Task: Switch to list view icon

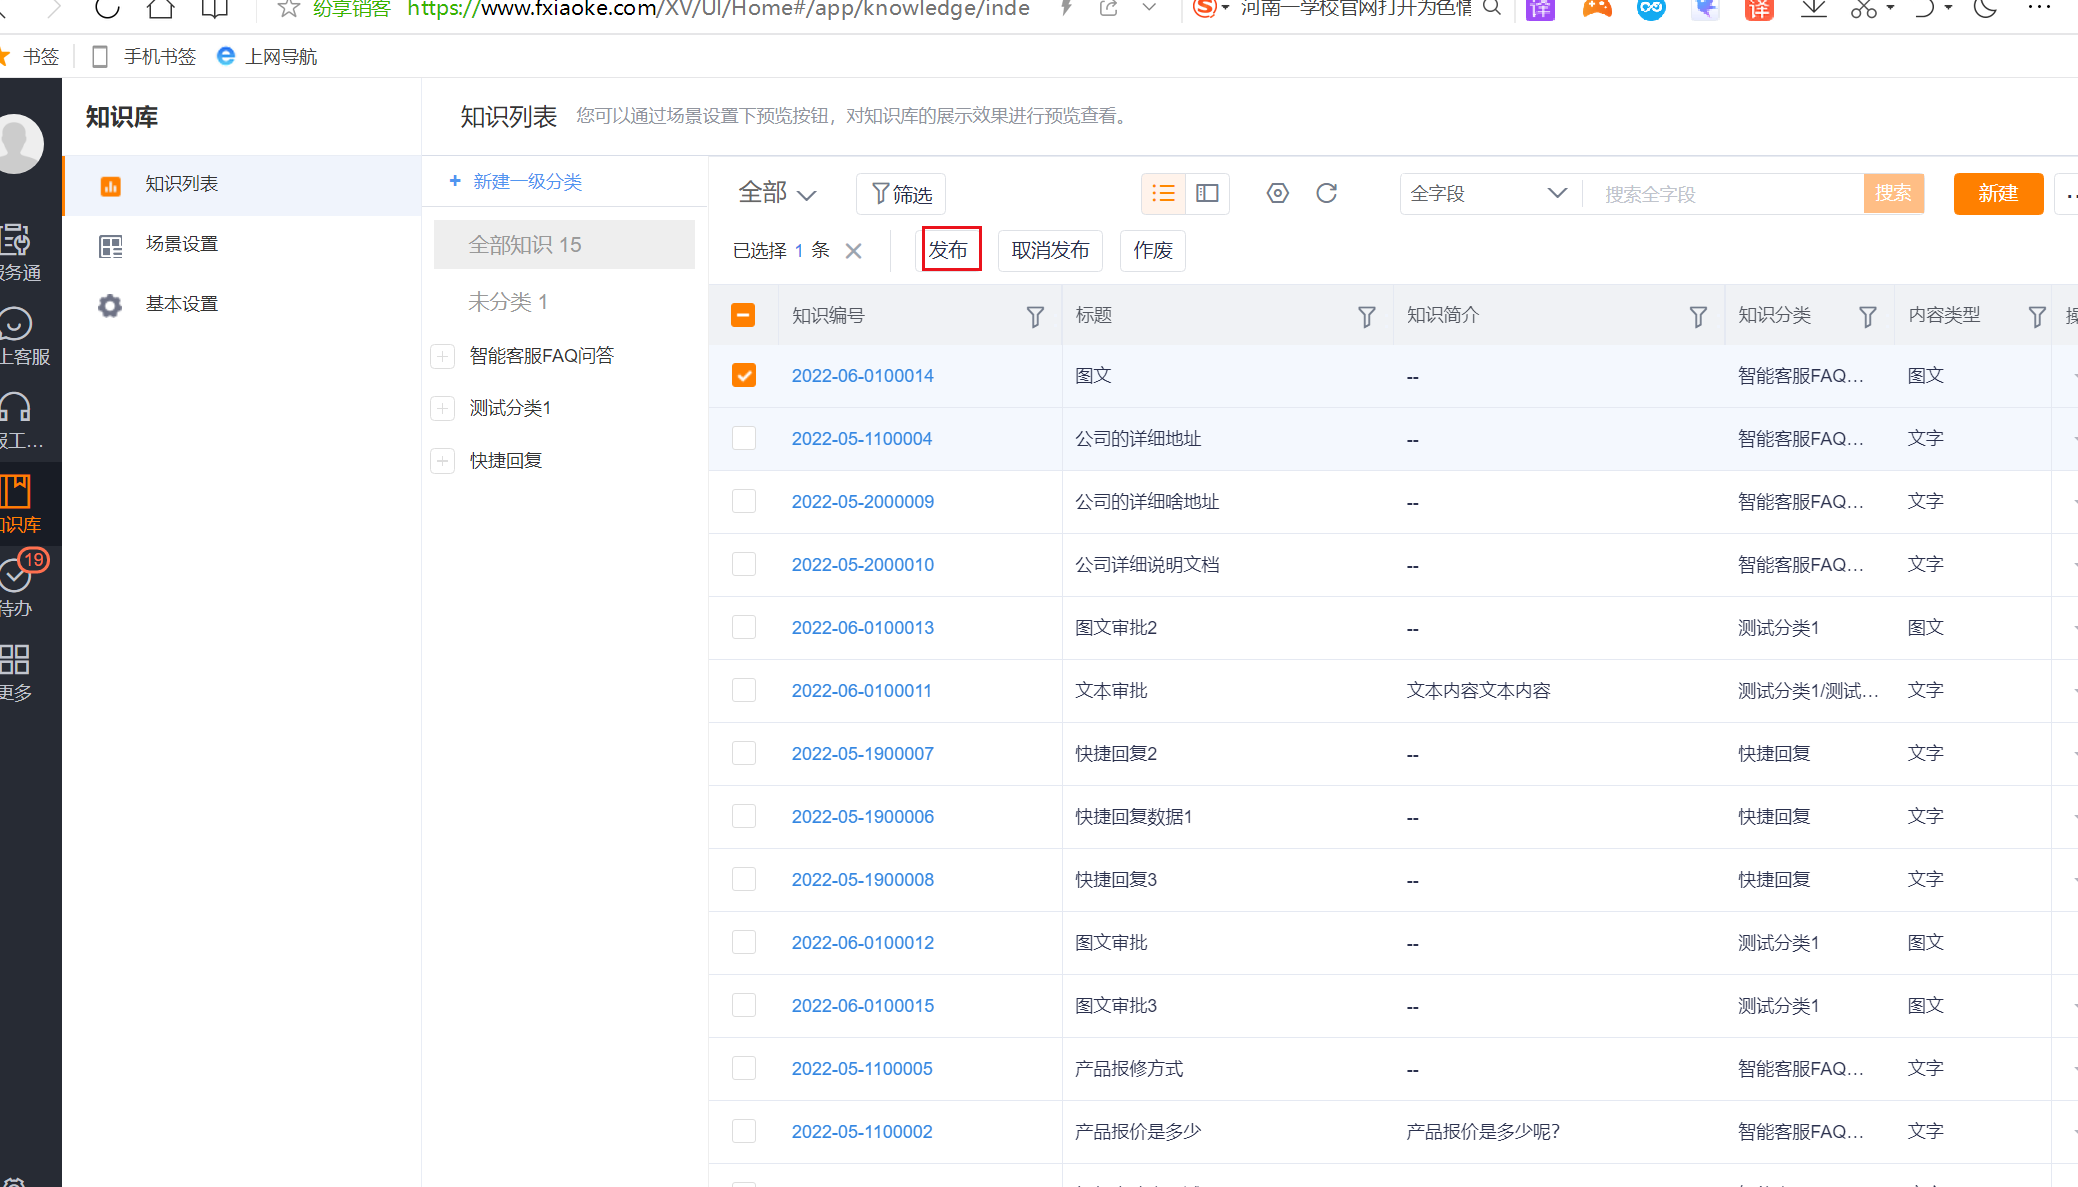Action: pos(1163,193)
